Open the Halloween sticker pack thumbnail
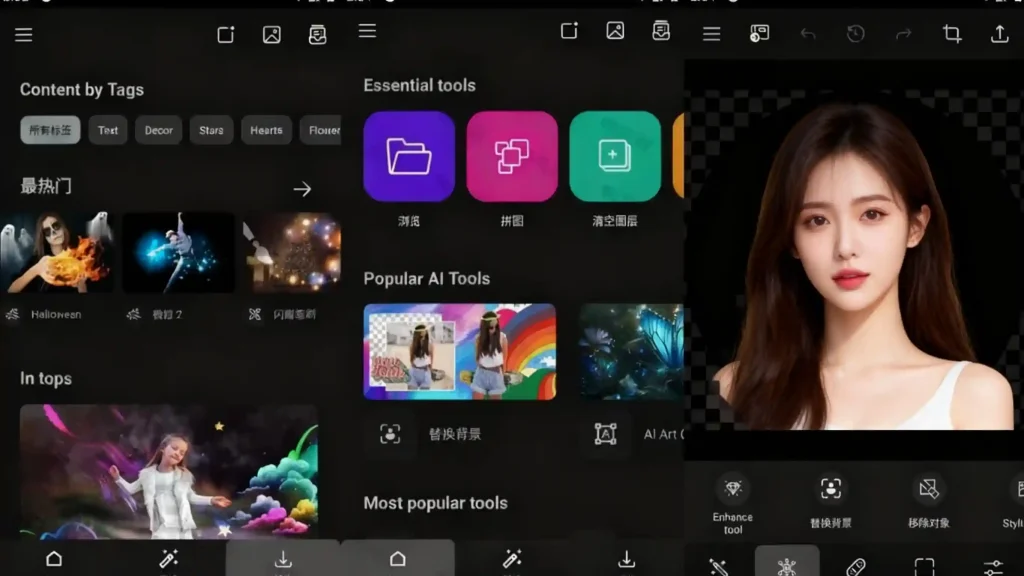The image size is (1024, 576). pyautogui.click(x=57, y=253)
